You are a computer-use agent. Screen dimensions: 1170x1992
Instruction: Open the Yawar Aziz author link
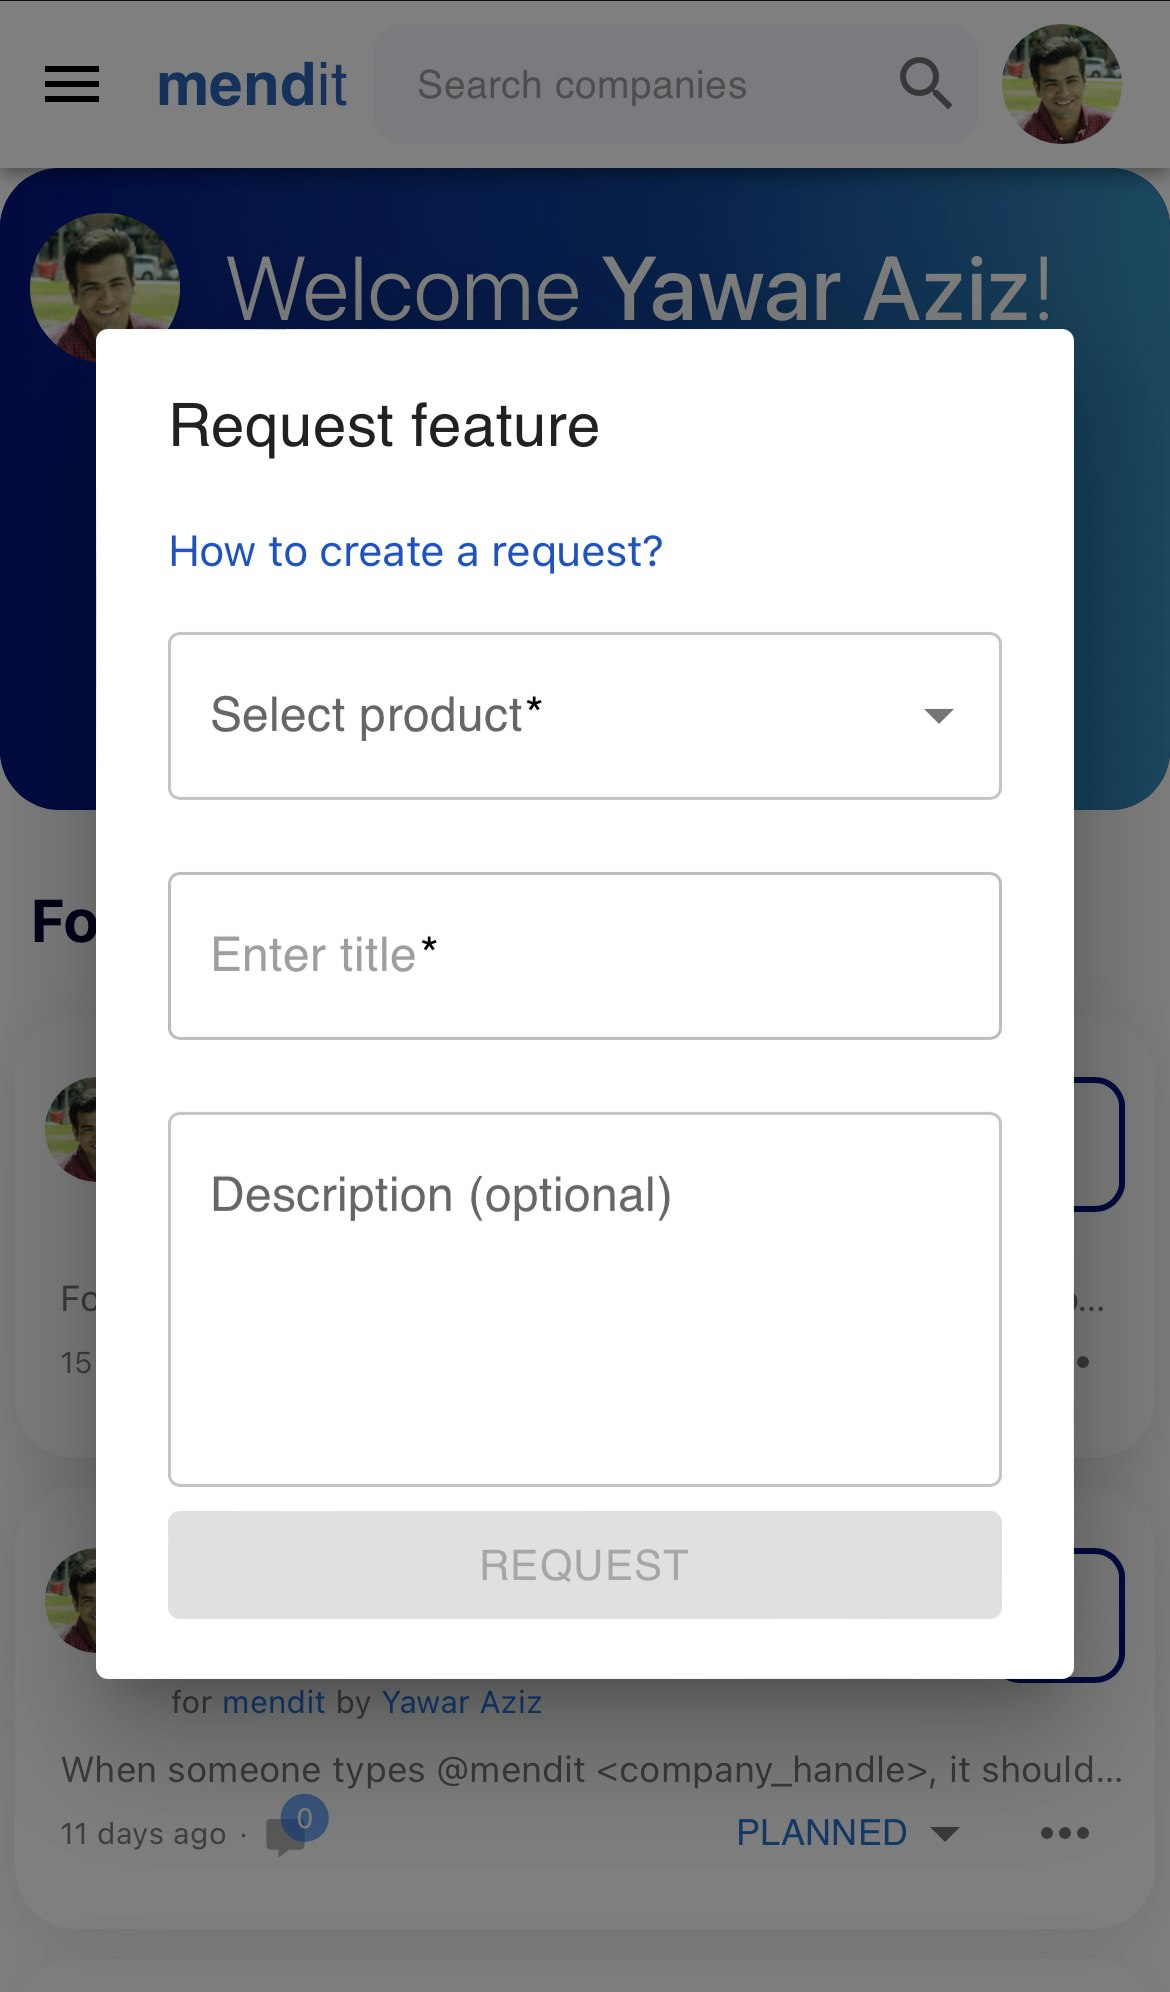(x=462, y=1702)
